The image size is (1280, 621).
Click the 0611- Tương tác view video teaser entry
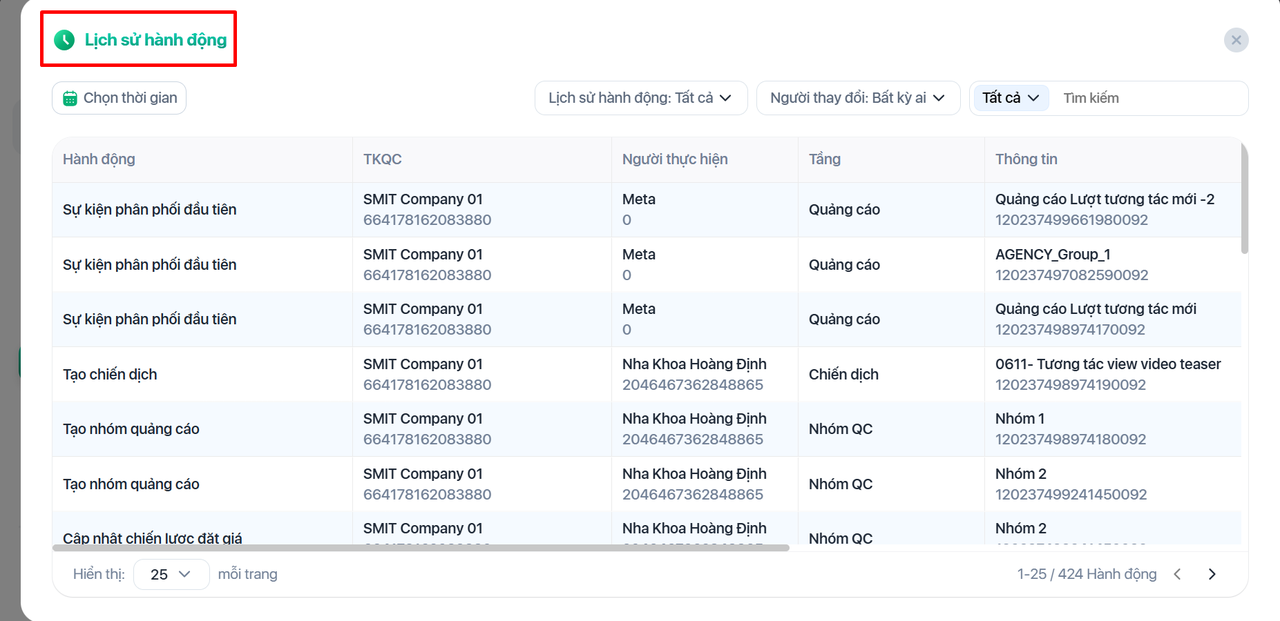[1108, 364]
